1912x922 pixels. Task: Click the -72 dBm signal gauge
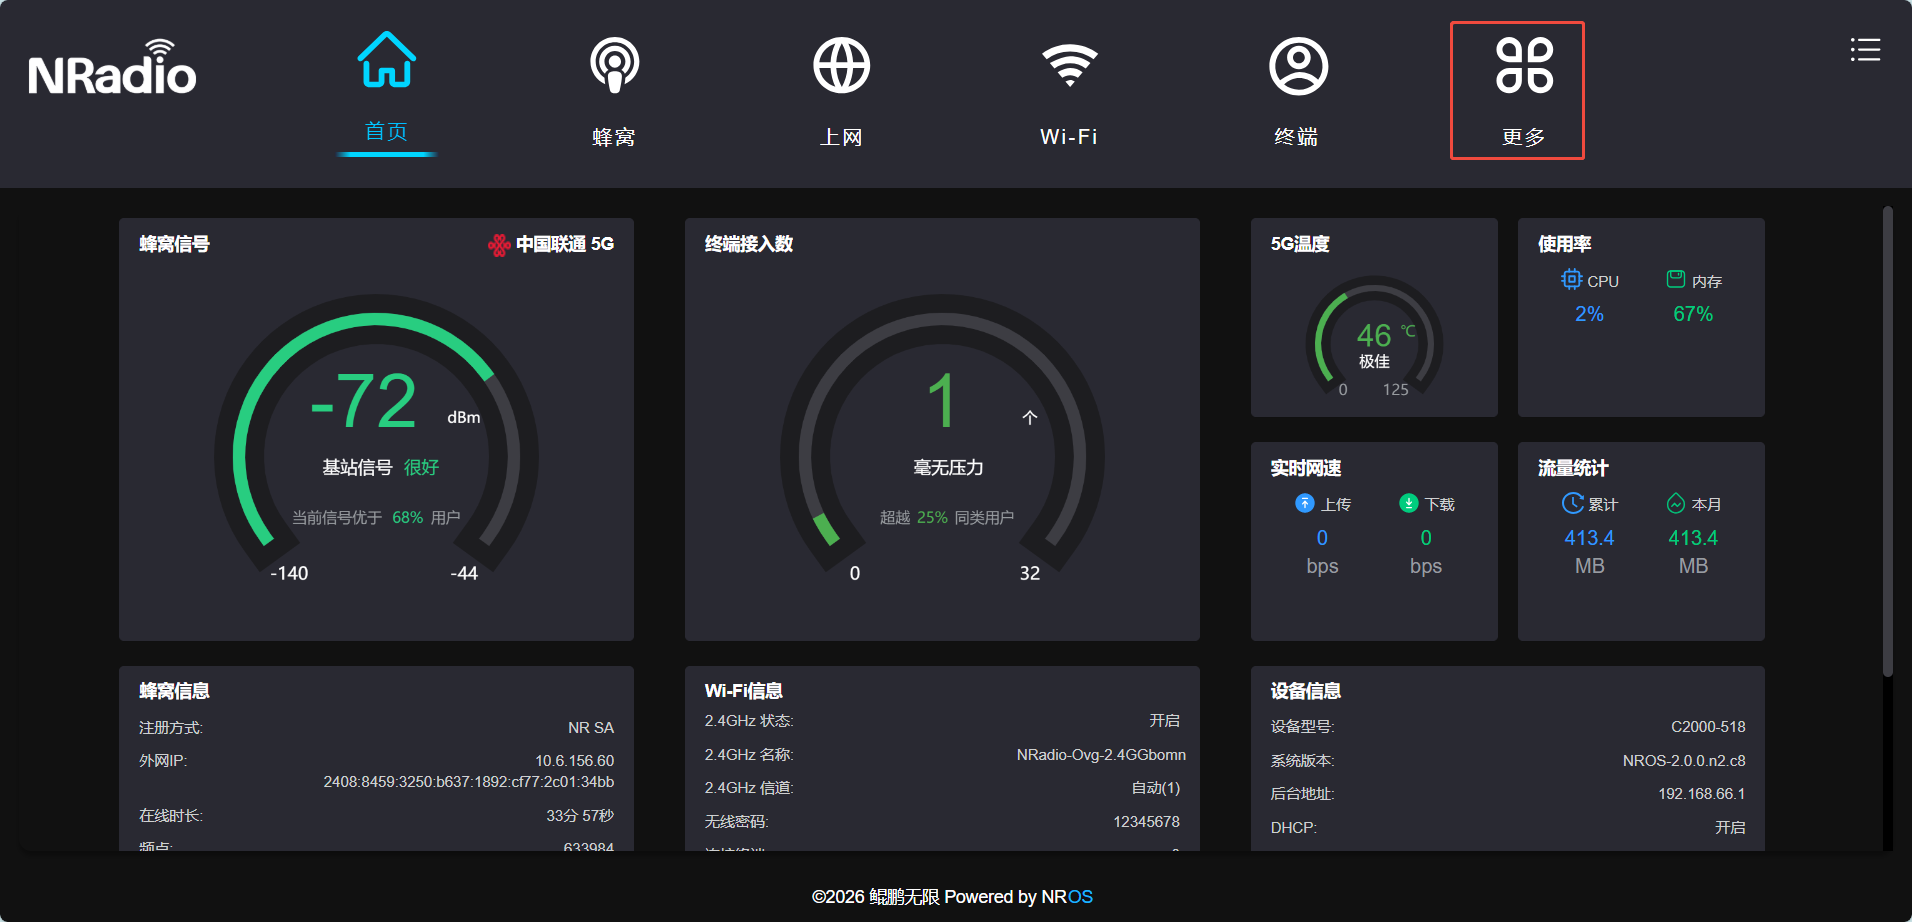click(376, 430)
